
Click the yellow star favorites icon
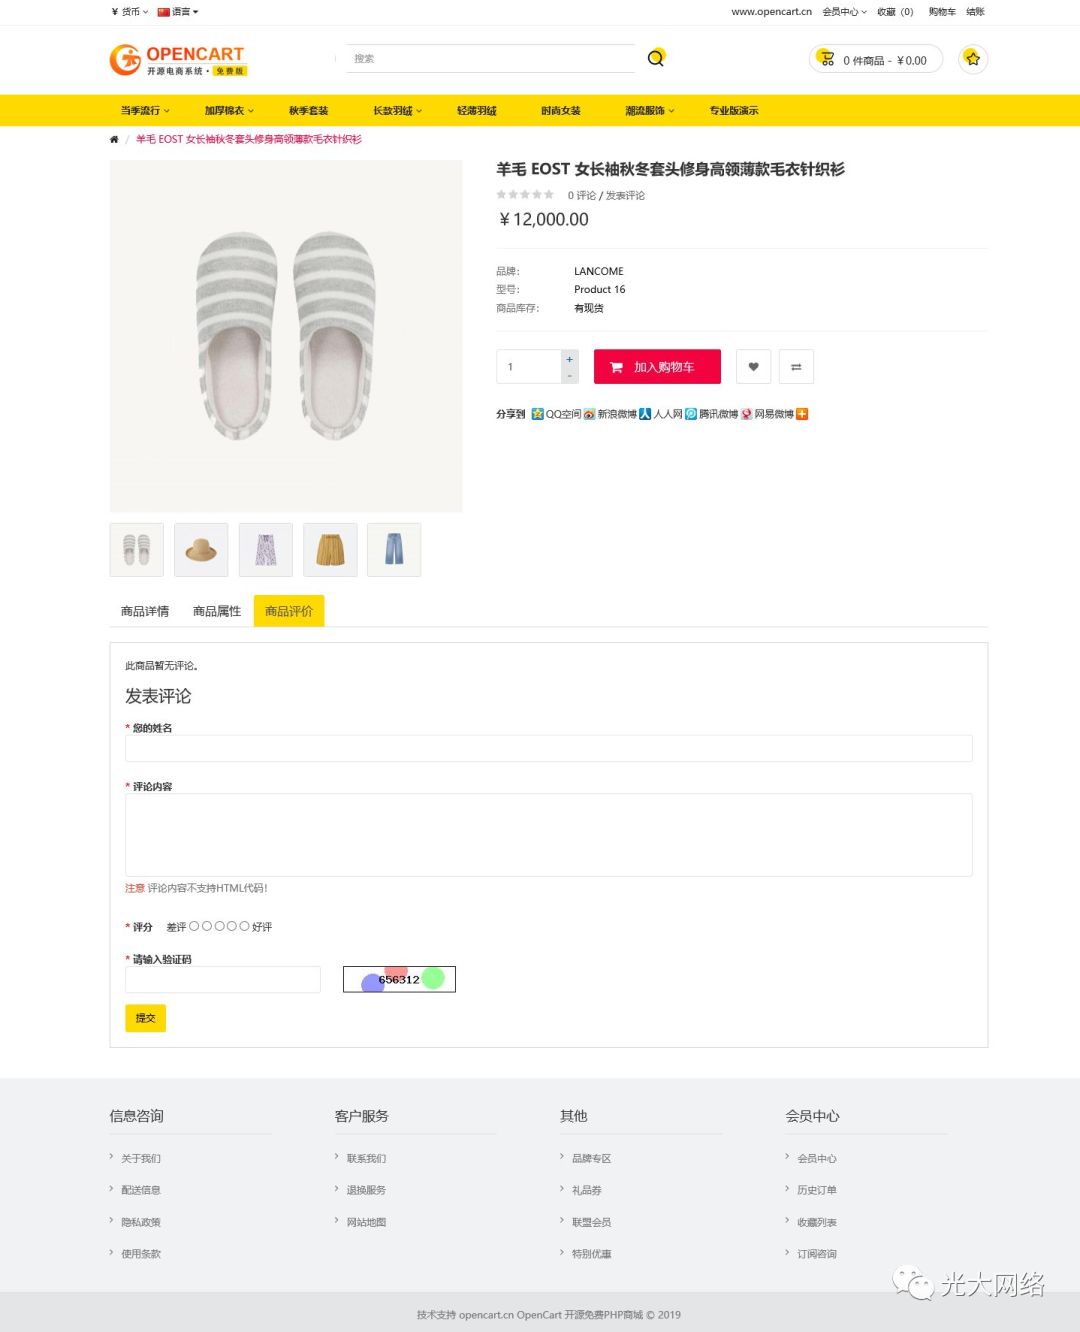pyautogui.click(x=972, y=59)
